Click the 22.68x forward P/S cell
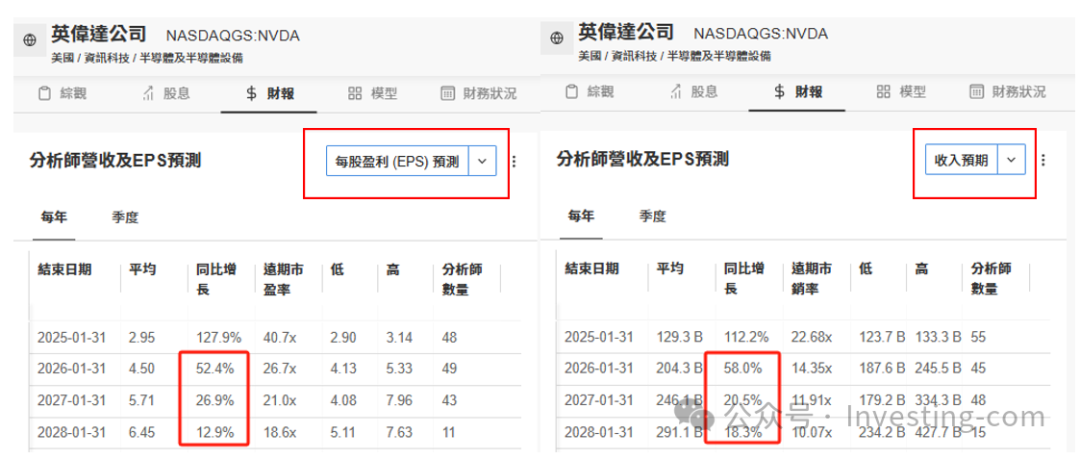Image resolution: width=1080 pixels, height=459 pixels. tap(811, 338)
